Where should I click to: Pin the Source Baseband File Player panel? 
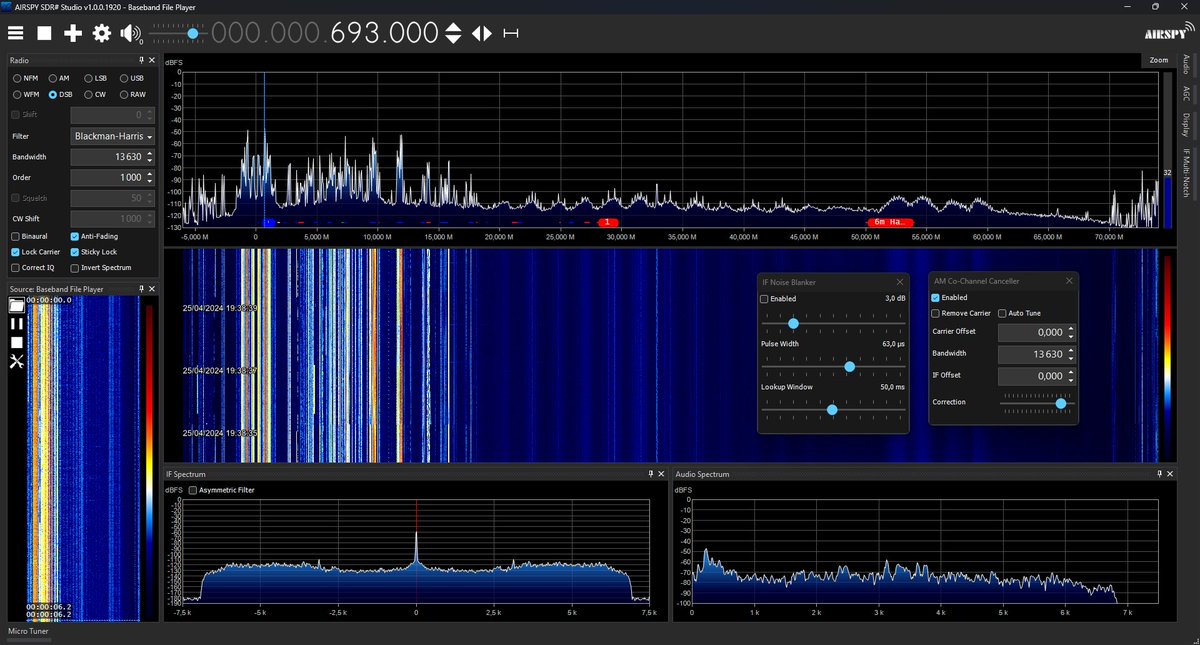point(142,289)
